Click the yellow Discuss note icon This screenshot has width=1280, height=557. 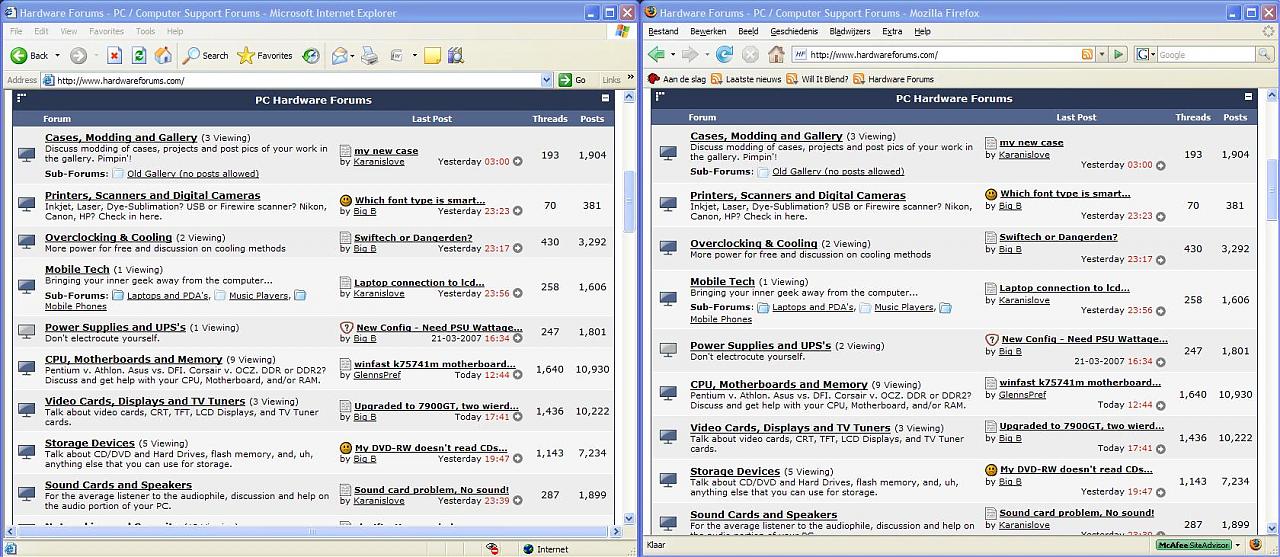click(432, 55)
